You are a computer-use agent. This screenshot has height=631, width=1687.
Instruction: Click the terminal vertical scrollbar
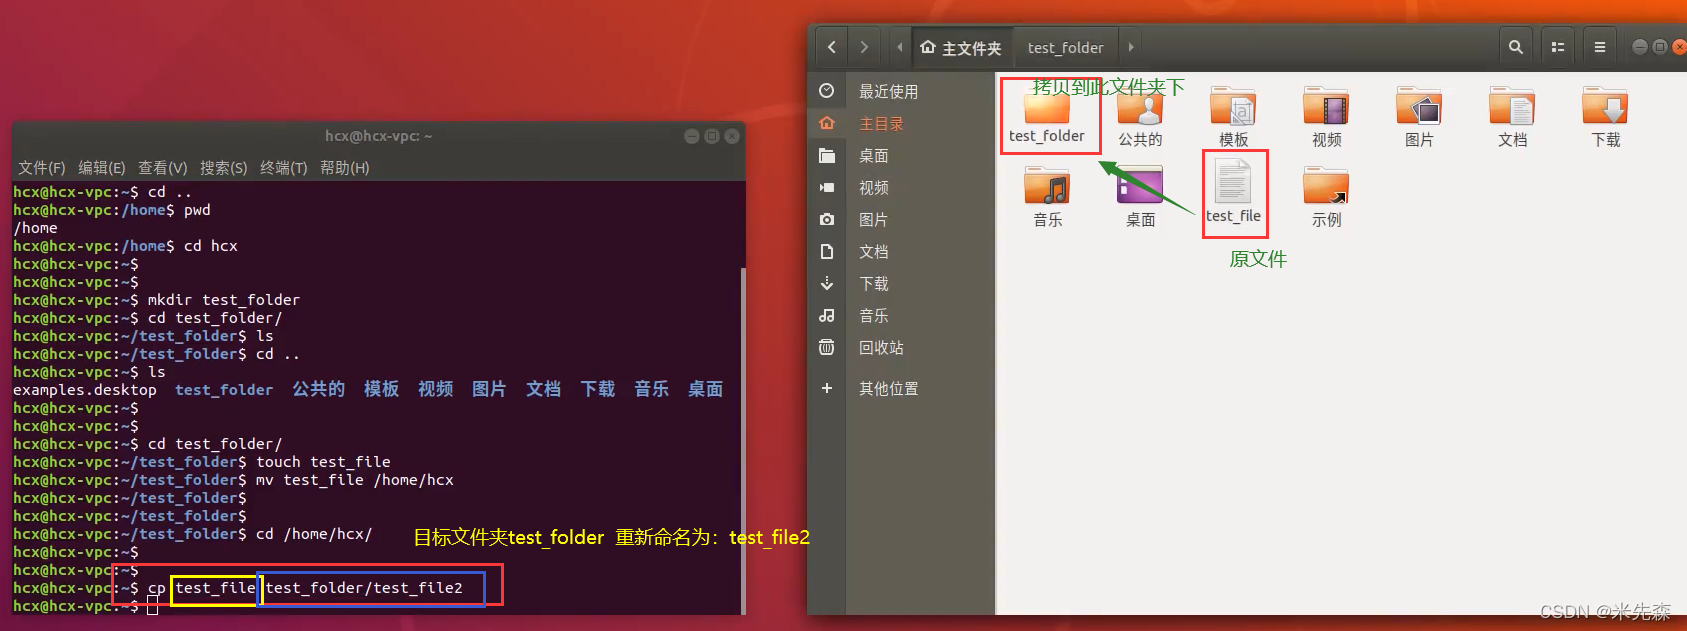point(742,440)
